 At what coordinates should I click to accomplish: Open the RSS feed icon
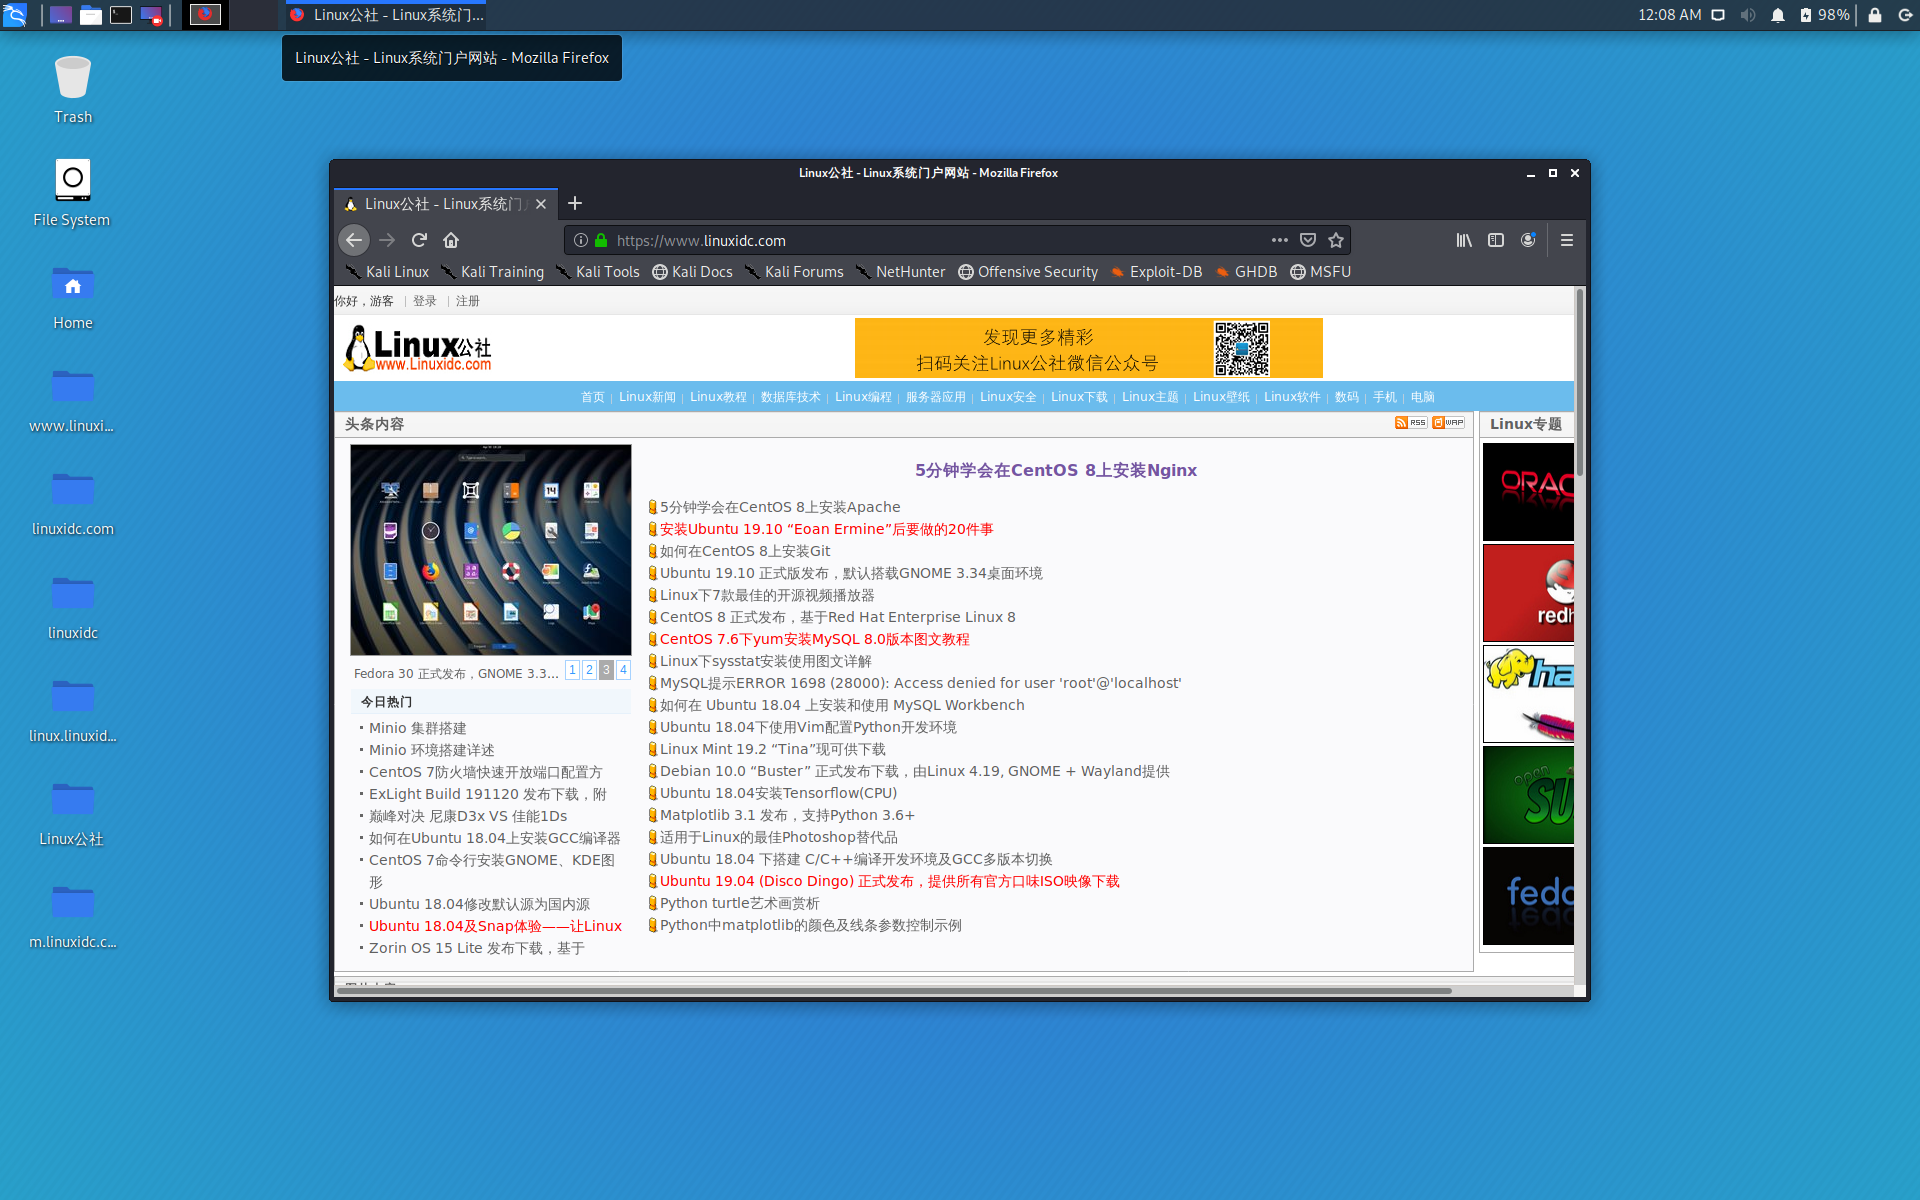coord(1411,423)
